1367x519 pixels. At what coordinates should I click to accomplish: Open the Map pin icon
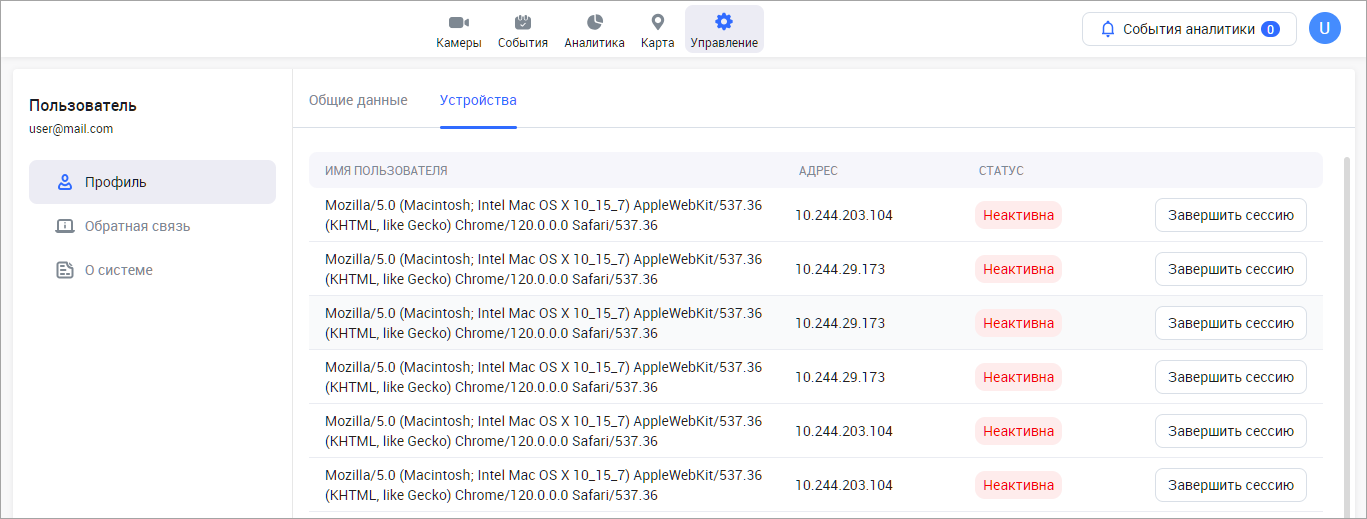657,22
